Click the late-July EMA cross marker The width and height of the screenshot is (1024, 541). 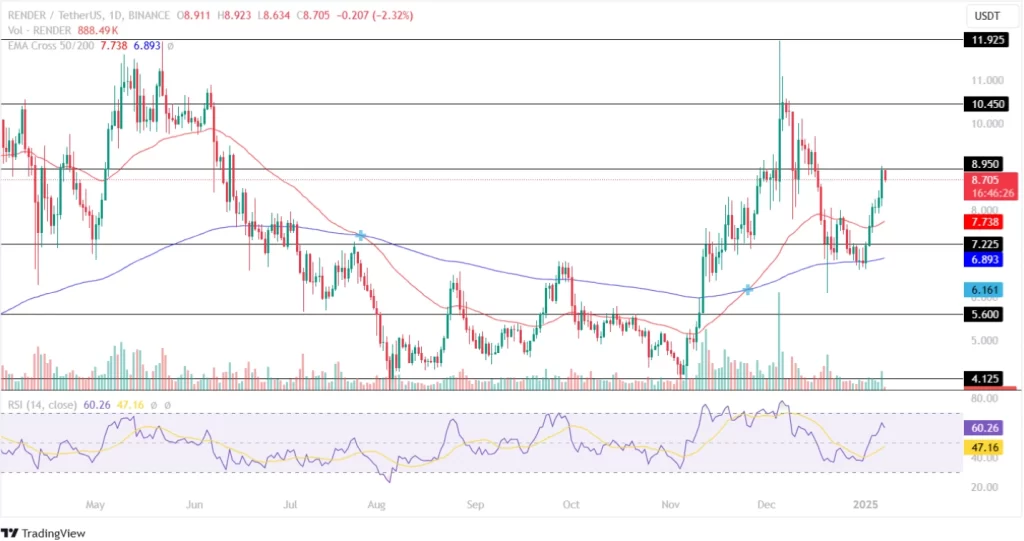tap(360, 235)
